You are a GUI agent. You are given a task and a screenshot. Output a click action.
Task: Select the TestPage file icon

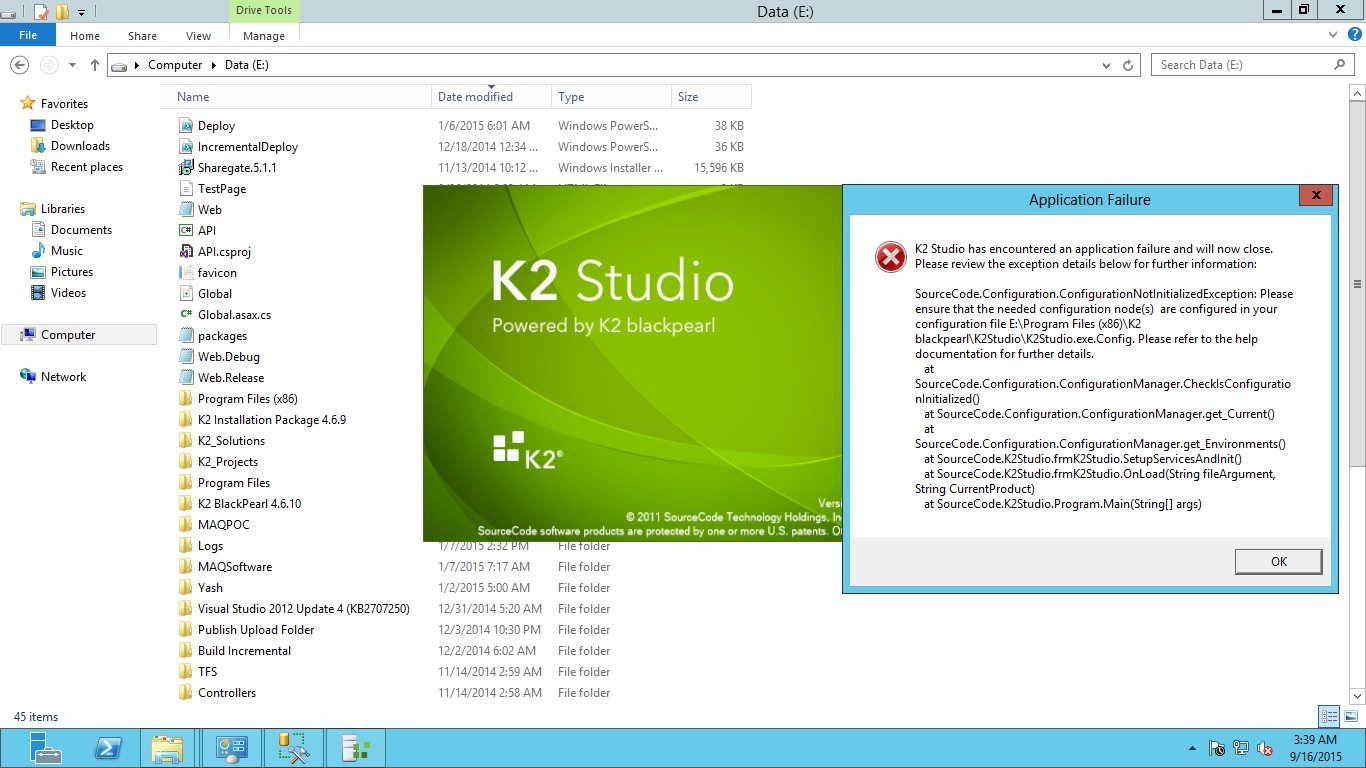click(x=185, y=189)
